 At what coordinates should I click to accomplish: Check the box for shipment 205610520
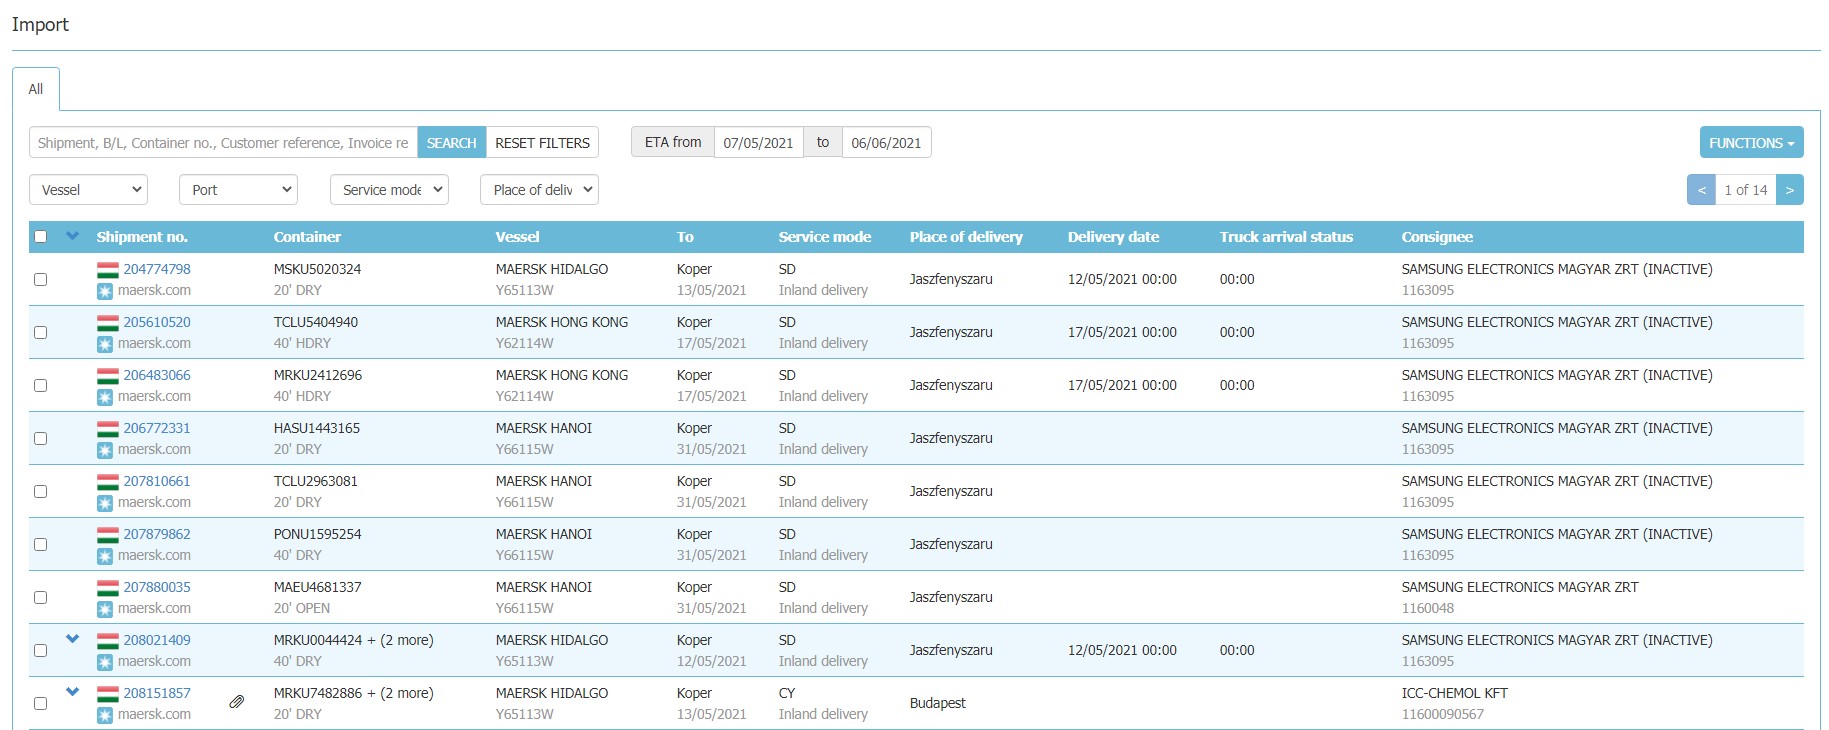pos(41,332)
